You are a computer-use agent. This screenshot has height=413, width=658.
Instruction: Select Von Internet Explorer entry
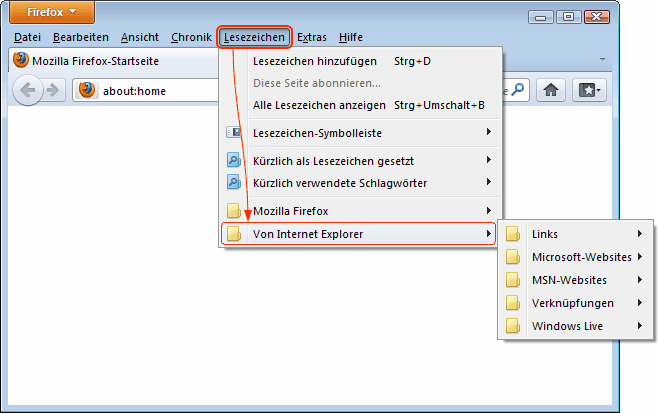coord(358,234)
